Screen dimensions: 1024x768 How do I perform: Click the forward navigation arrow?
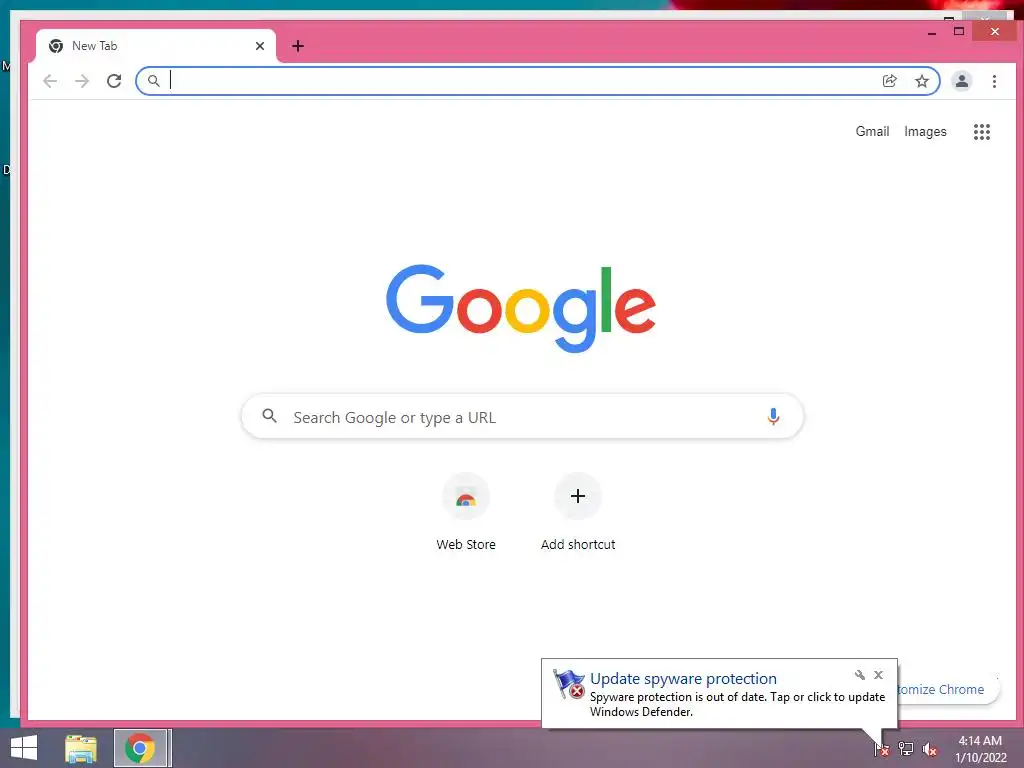(82, 81)
